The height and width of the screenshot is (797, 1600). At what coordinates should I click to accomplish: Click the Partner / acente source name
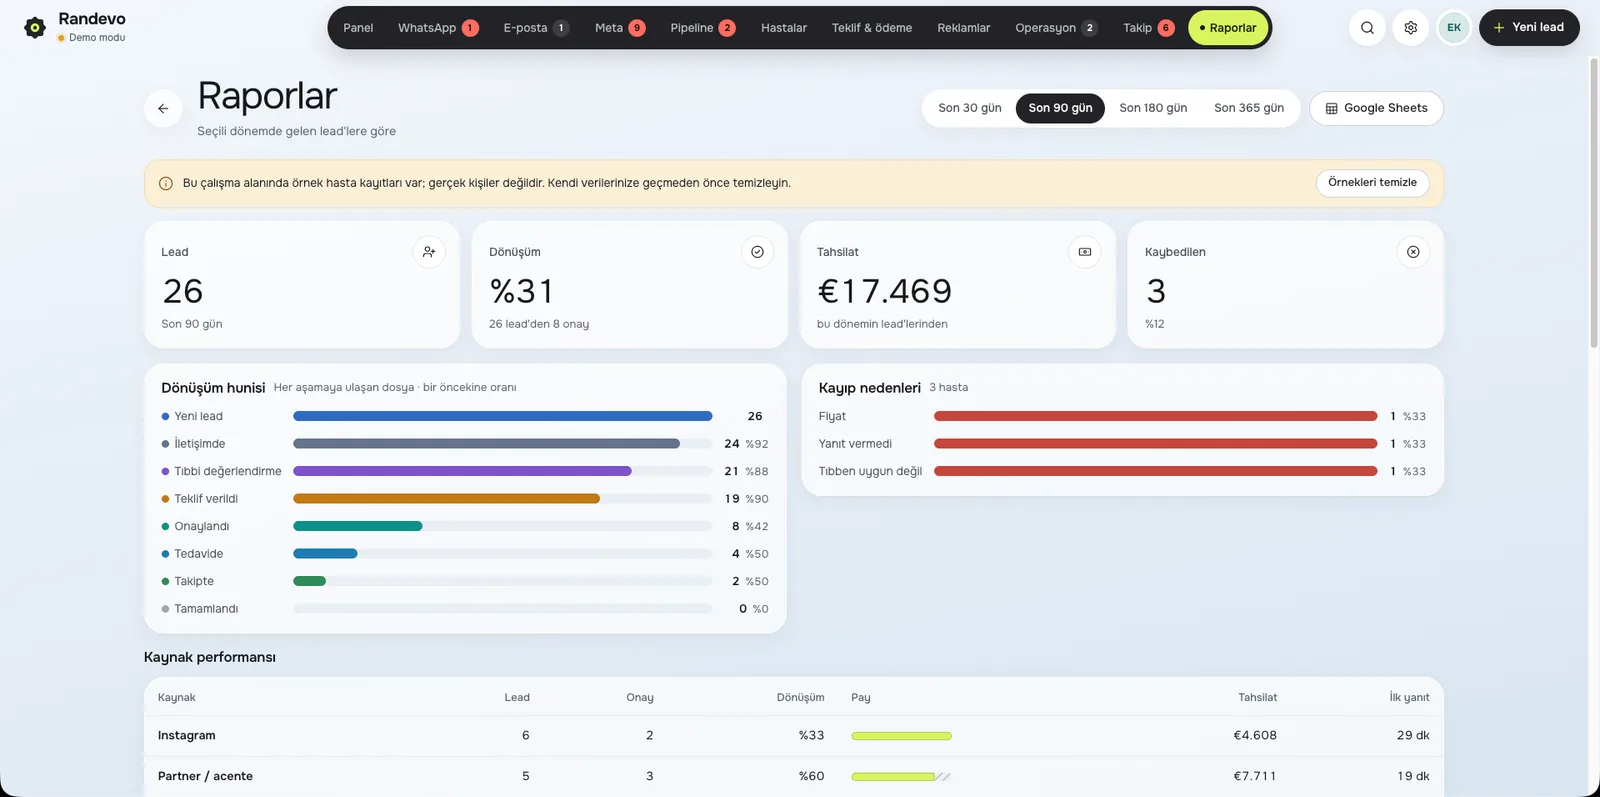205,777
